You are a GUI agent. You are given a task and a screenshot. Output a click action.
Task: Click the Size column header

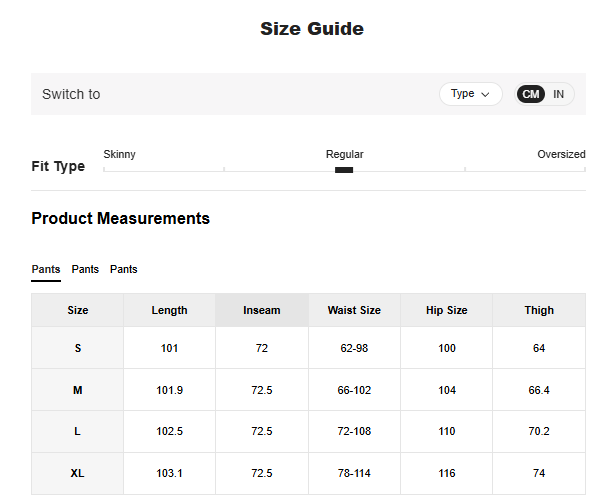click(x=78, y=310)
